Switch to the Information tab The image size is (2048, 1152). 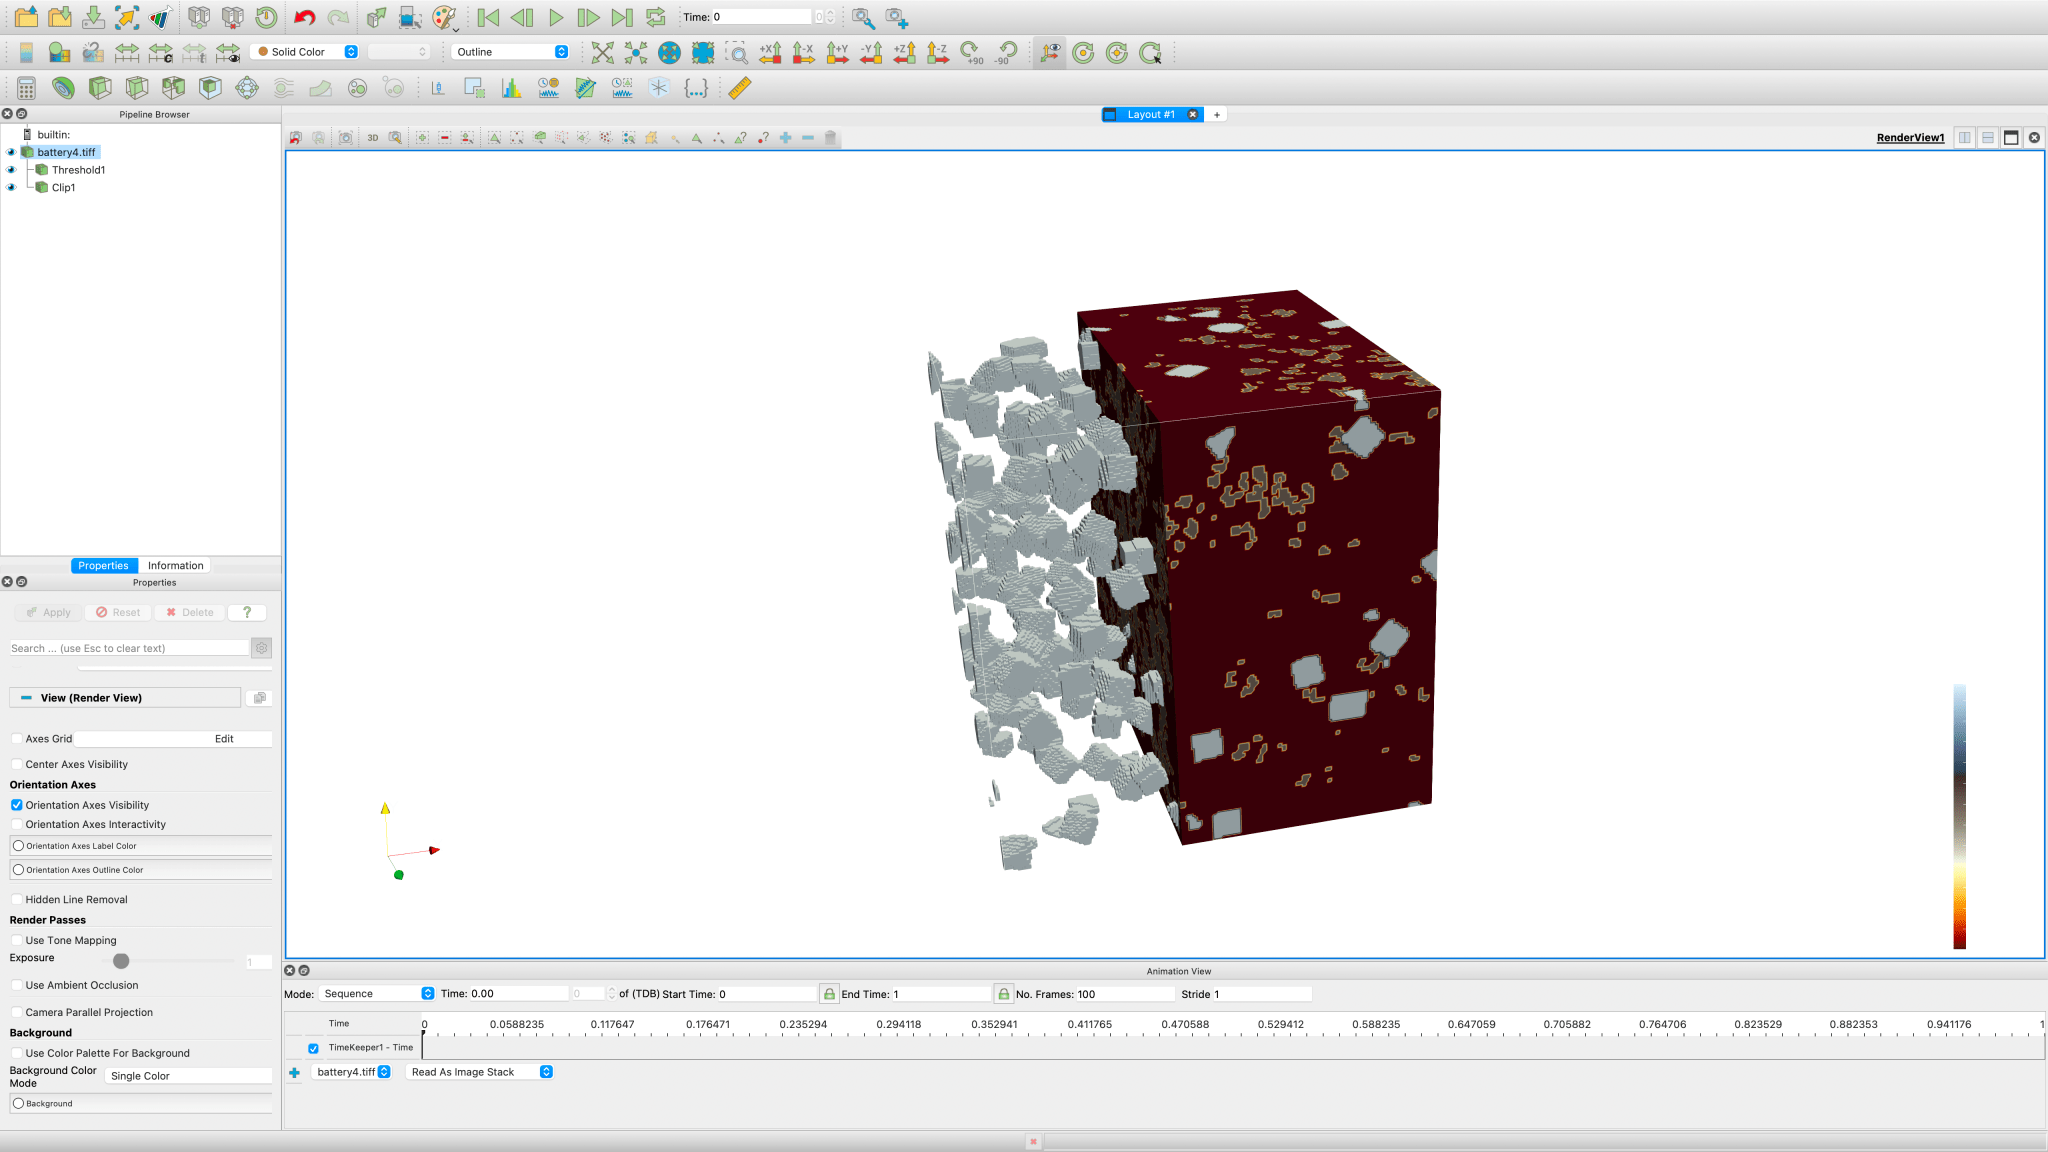pos(175,565)
